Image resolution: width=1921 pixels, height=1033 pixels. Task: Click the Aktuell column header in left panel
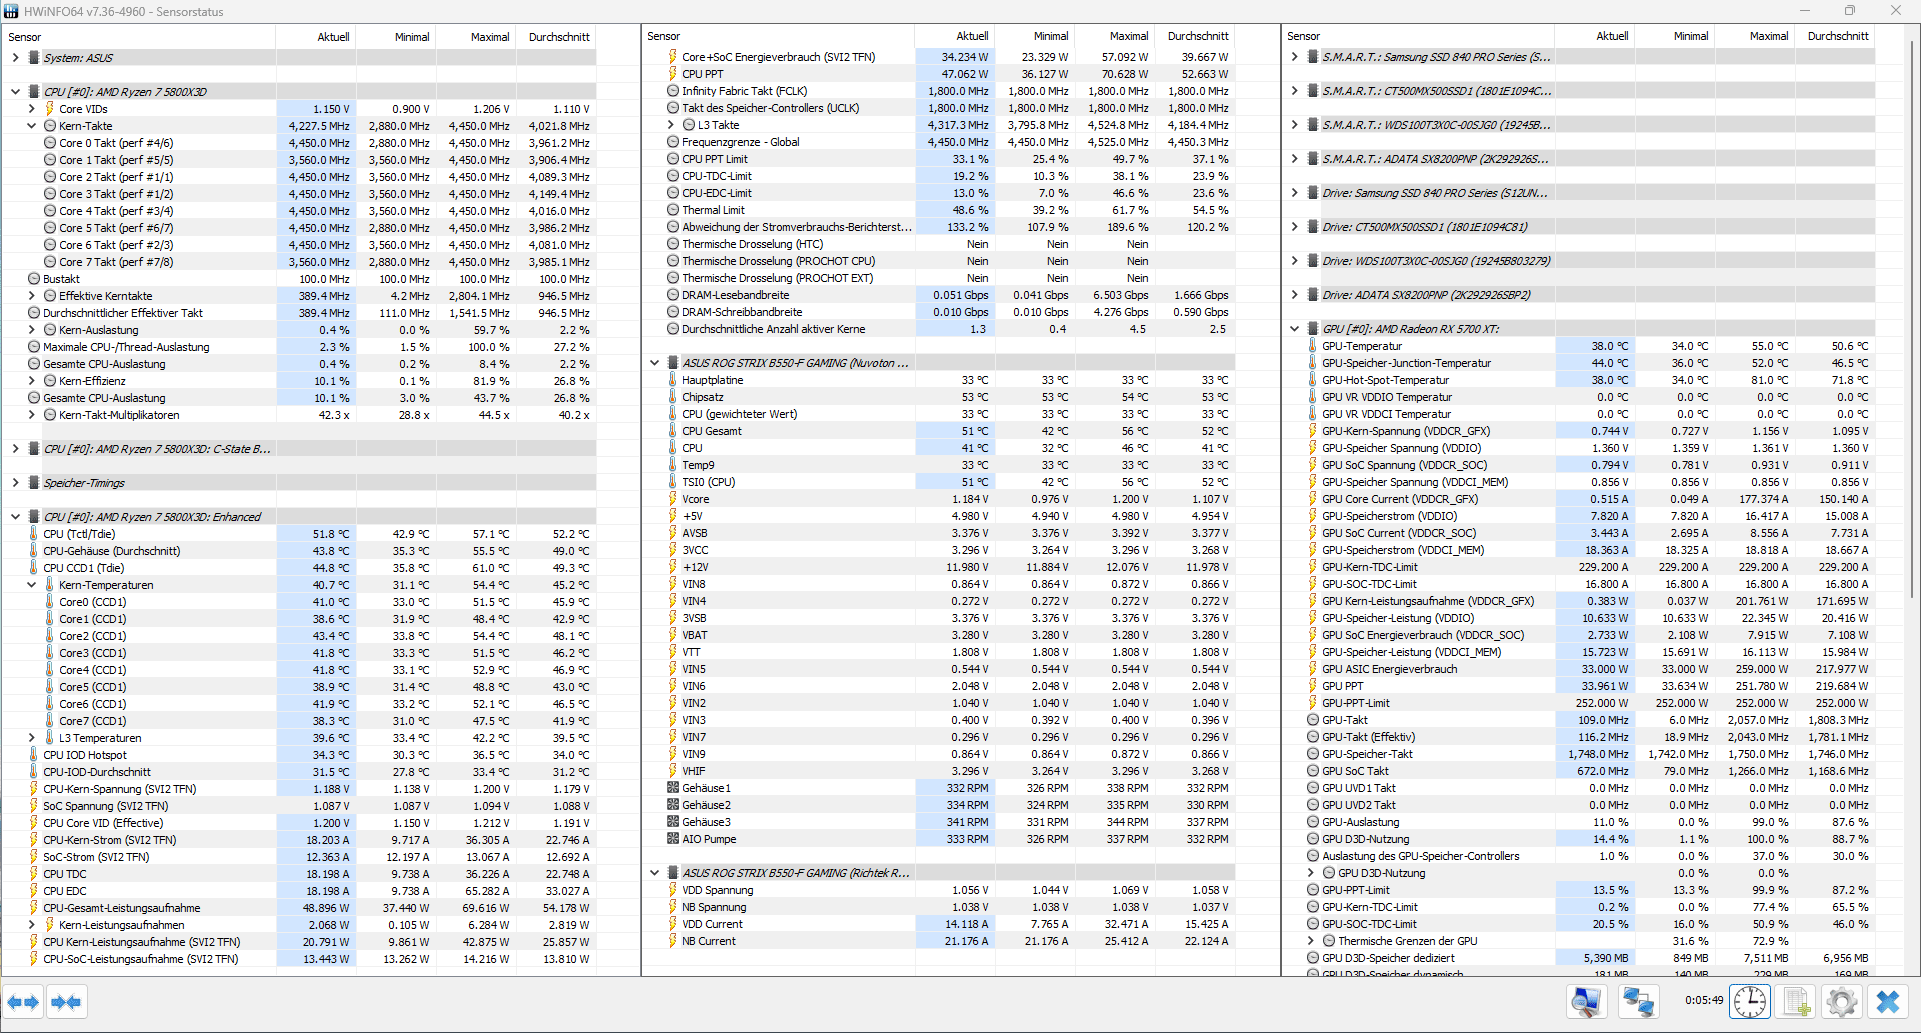point(315,37)
